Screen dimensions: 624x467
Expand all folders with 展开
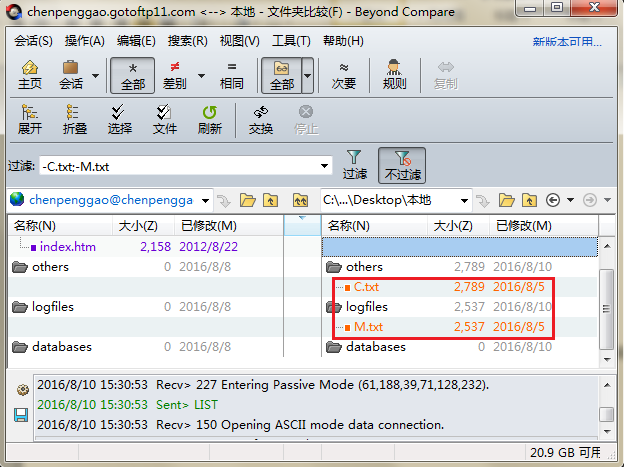coord(29,119)
